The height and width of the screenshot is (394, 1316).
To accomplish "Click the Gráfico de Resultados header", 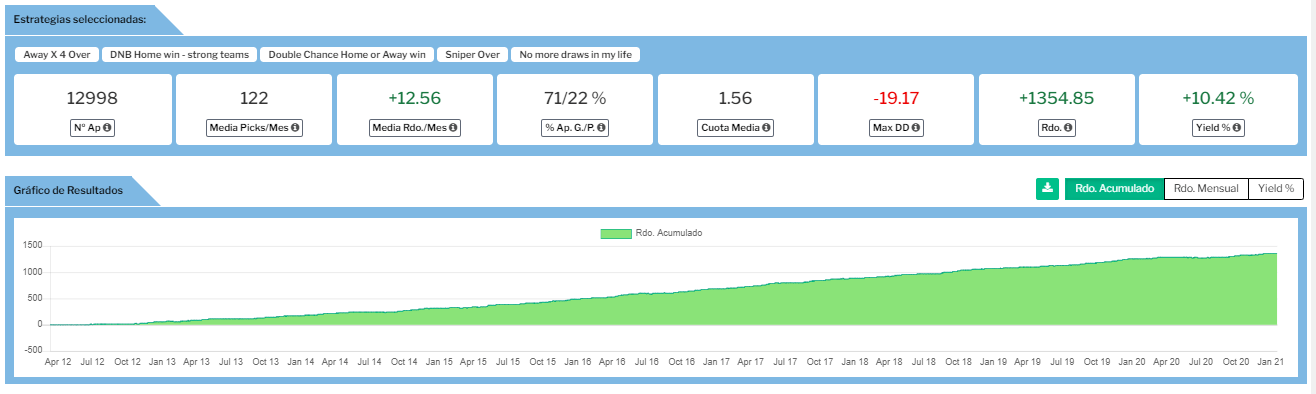I will coord(69,190).
